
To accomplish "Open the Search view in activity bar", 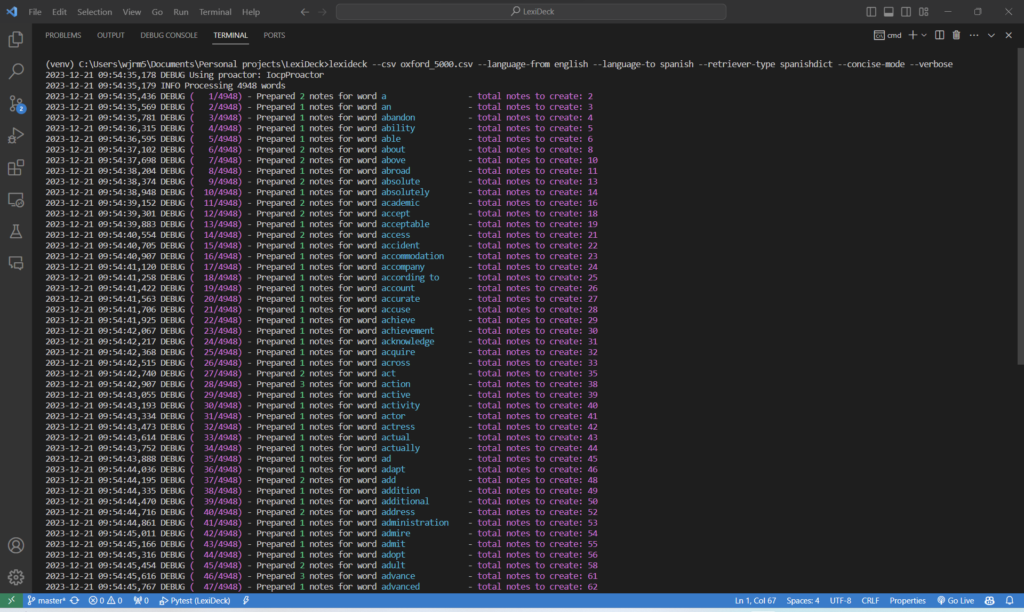I will click(16, 71).
